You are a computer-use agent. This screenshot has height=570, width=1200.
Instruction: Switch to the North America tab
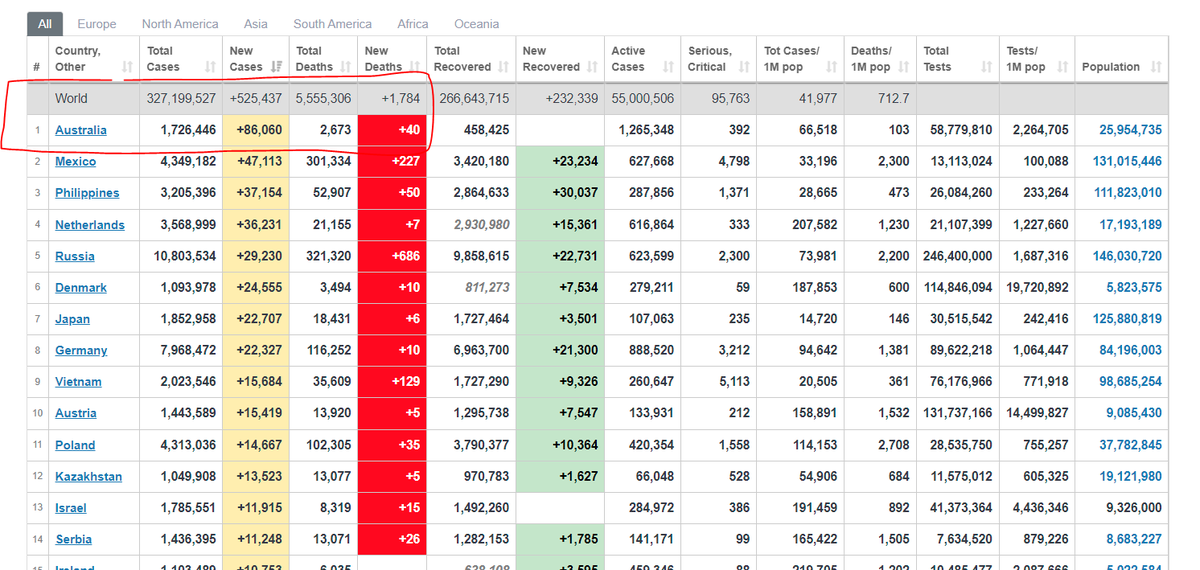(x=180, y=24)
